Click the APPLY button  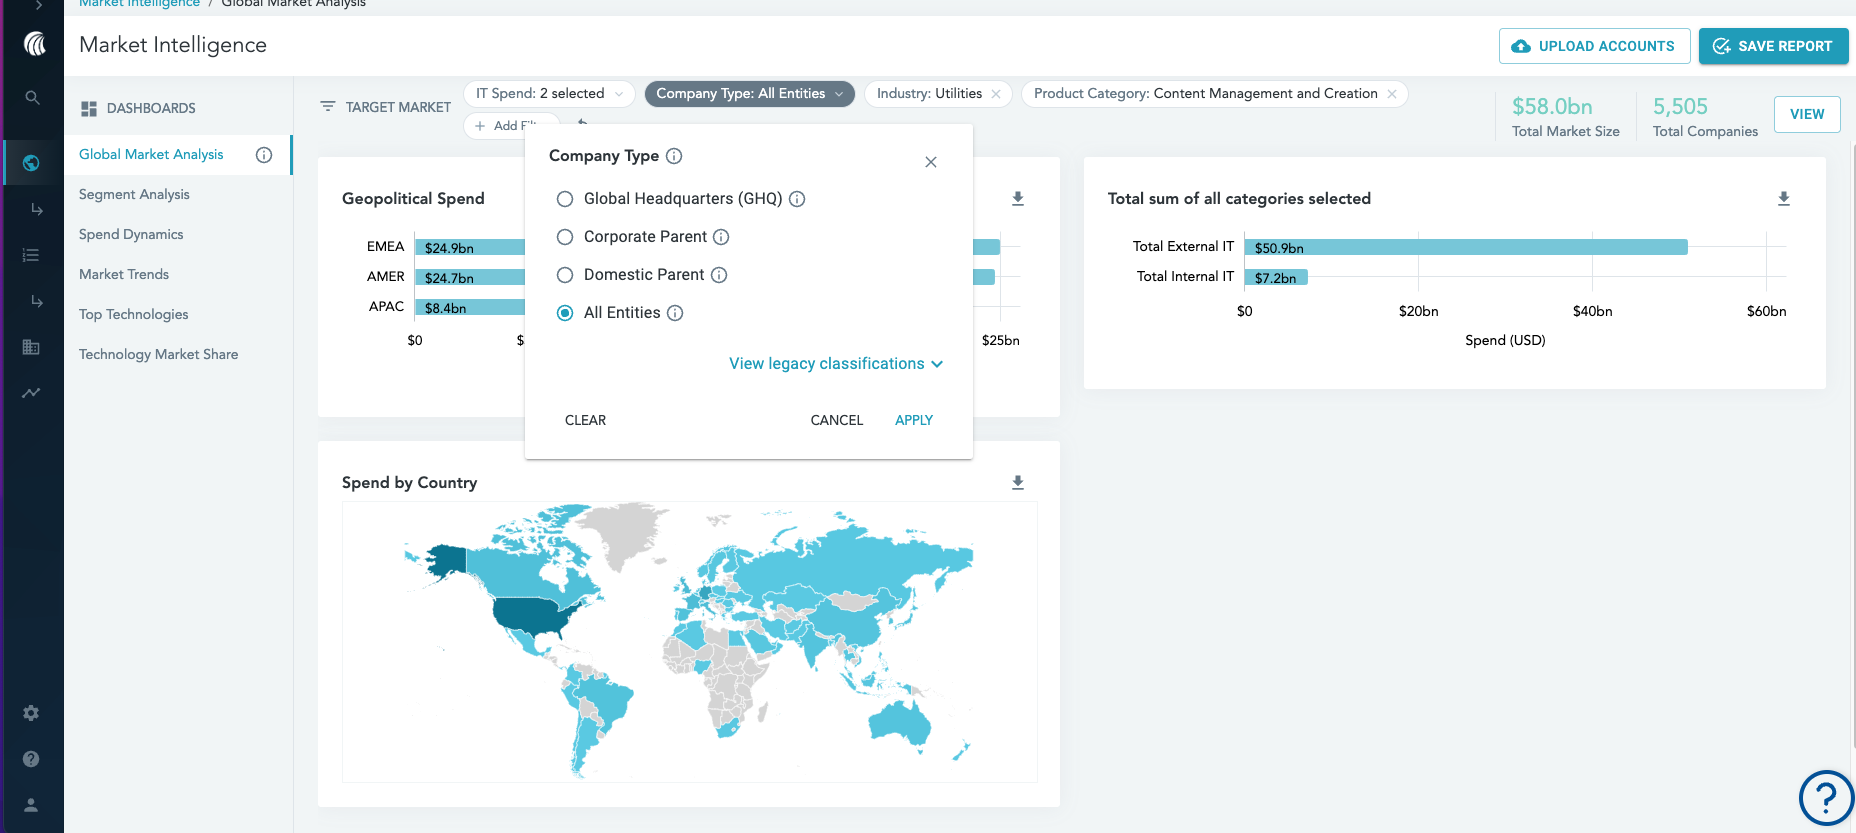(x=913, y=420)
